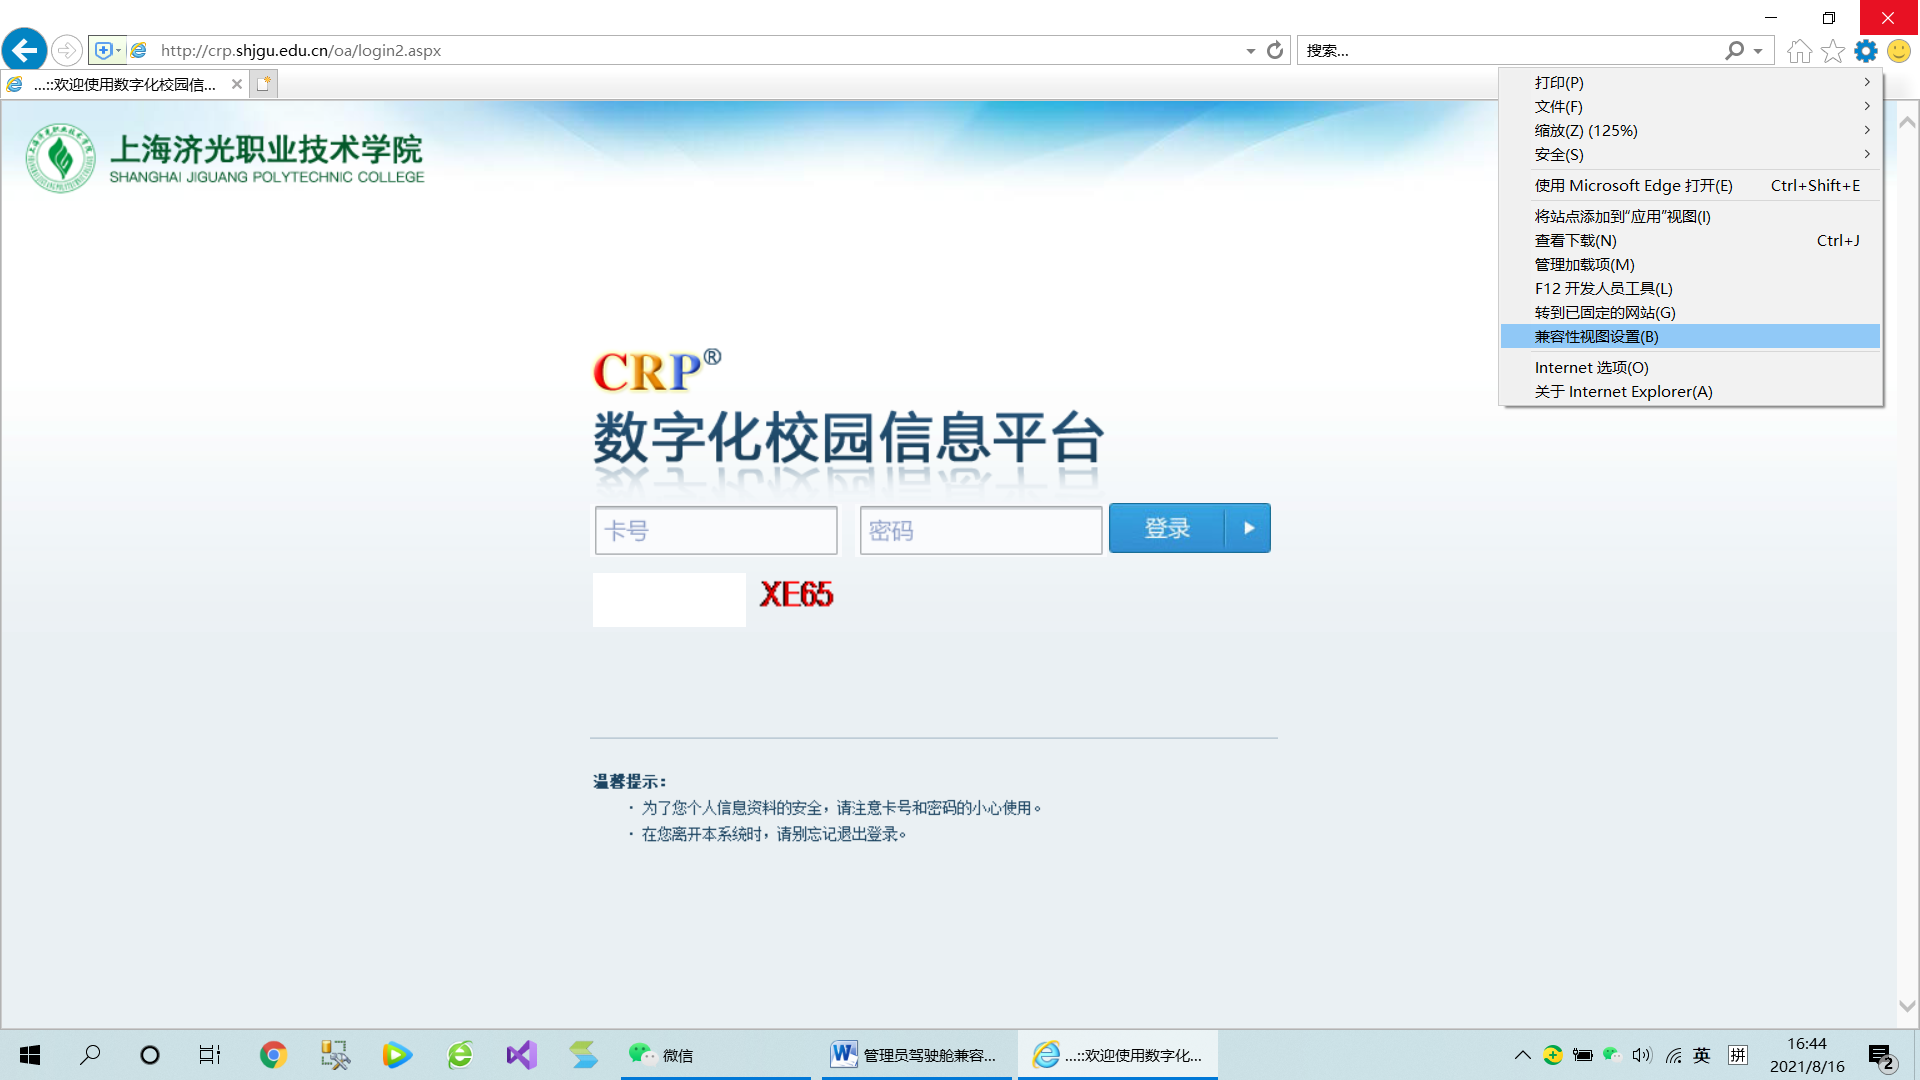Click the captcha input box
Viewport: 1920px width, 1080px height.
669,599
